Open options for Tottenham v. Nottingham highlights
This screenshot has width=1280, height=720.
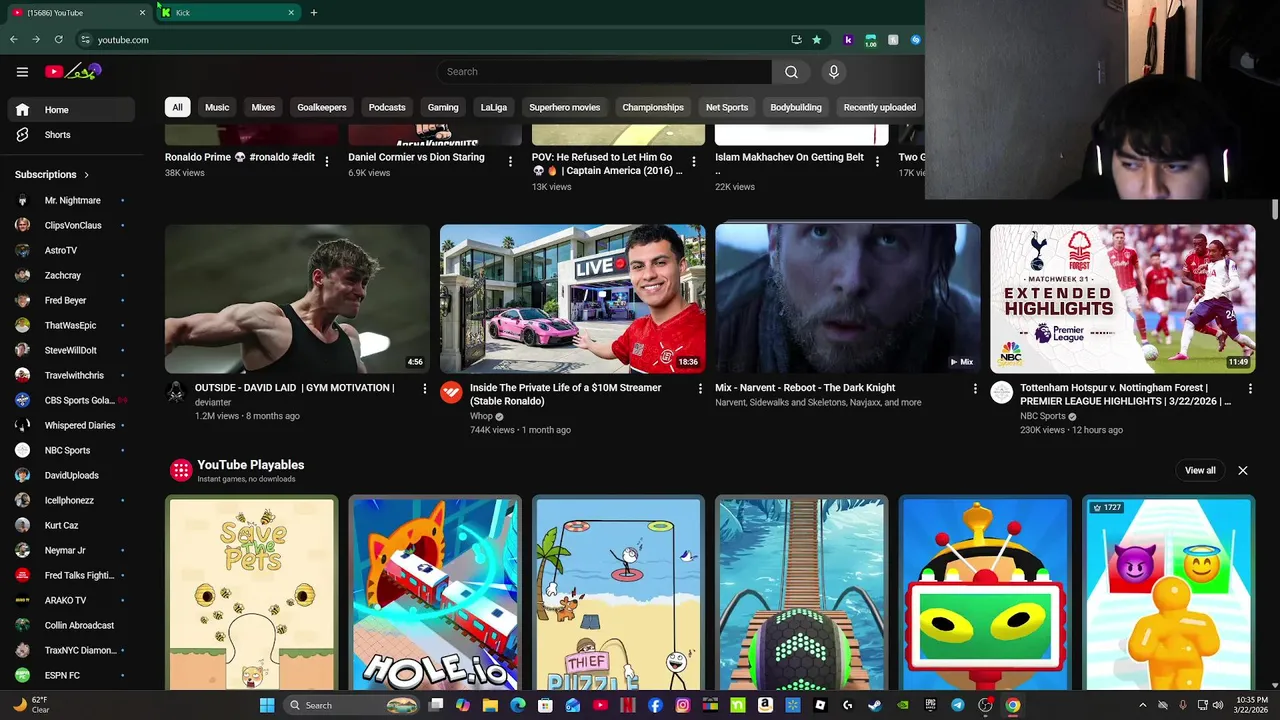coord(1250,388)
